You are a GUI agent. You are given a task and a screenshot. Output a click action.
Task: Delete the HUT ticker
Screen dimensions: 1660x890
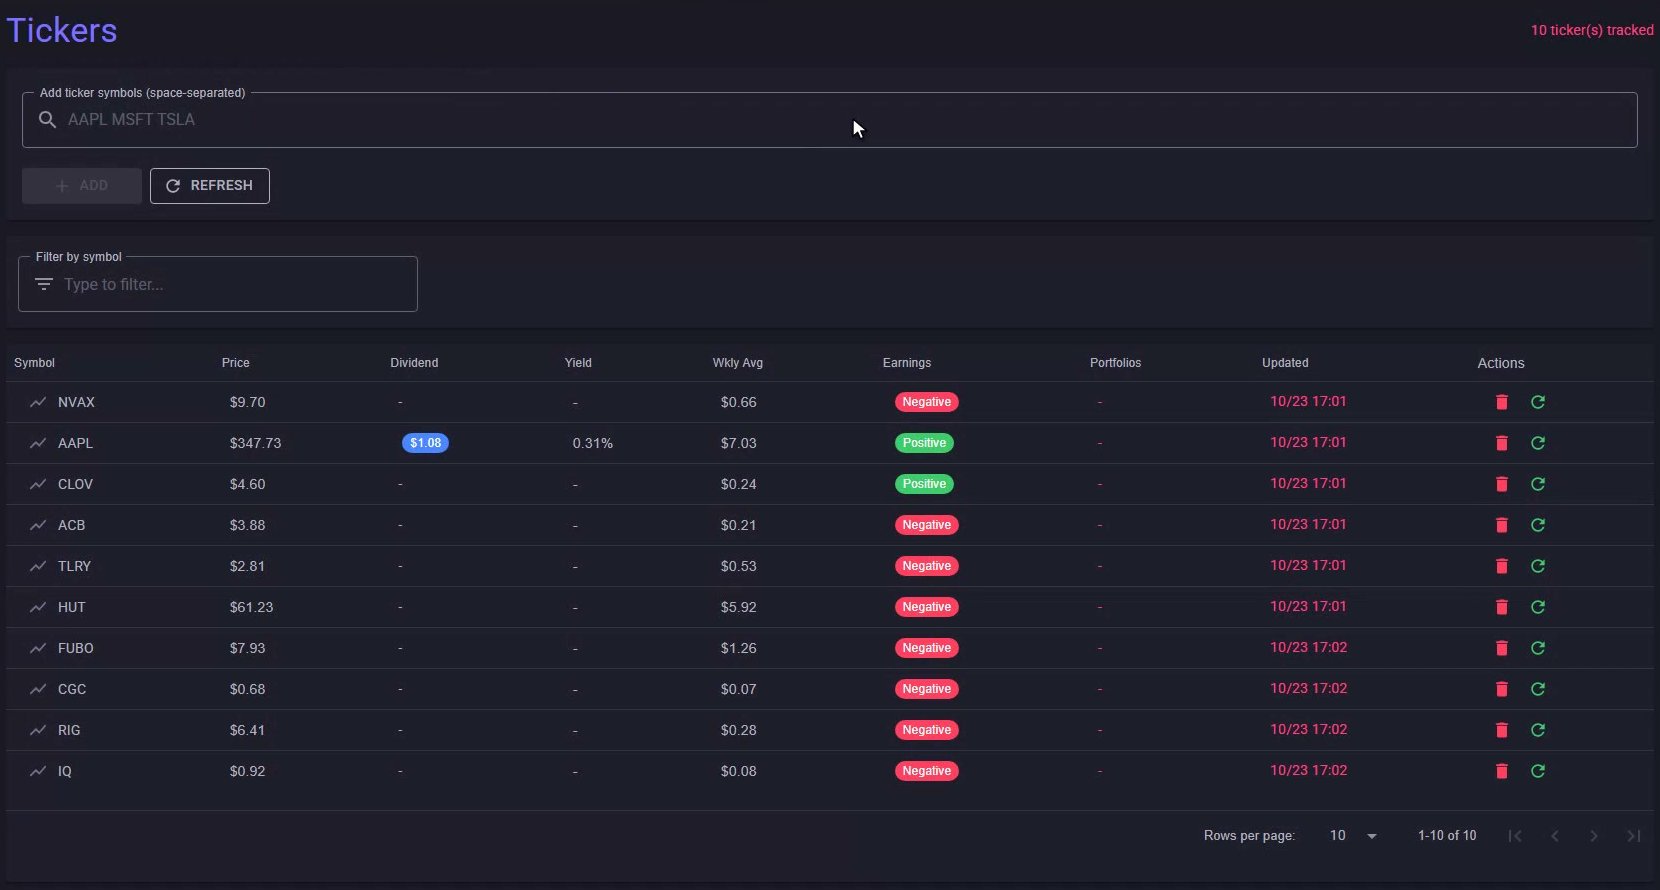click(x=1501, y=607)
